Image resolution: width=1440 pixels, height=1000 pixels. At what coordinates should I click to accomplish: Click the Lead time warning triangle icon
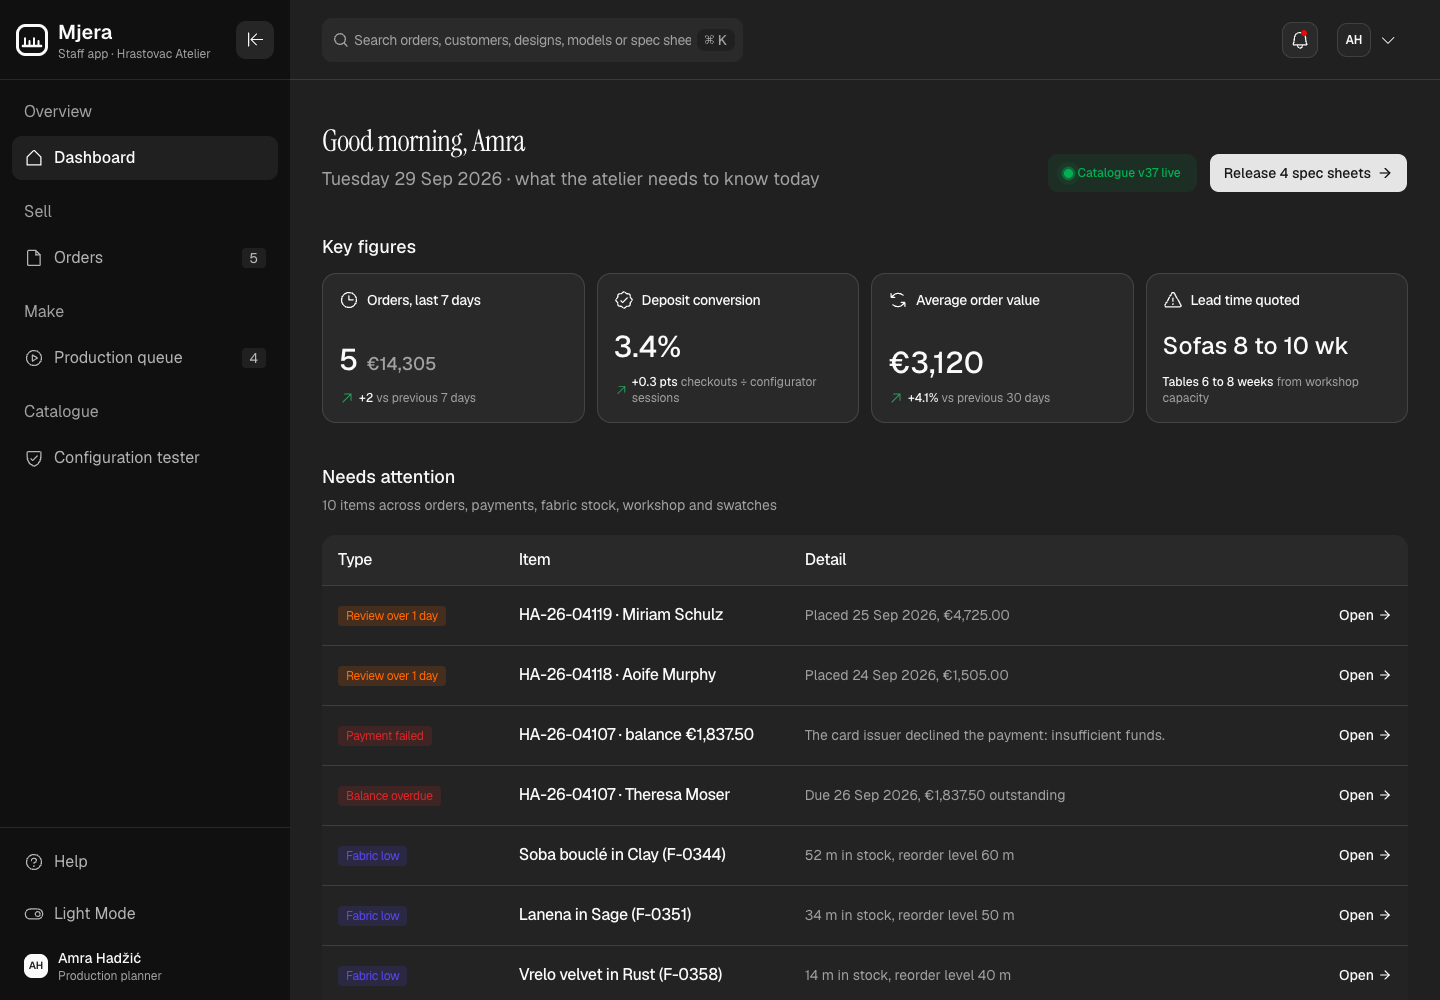click(1173, 300)
